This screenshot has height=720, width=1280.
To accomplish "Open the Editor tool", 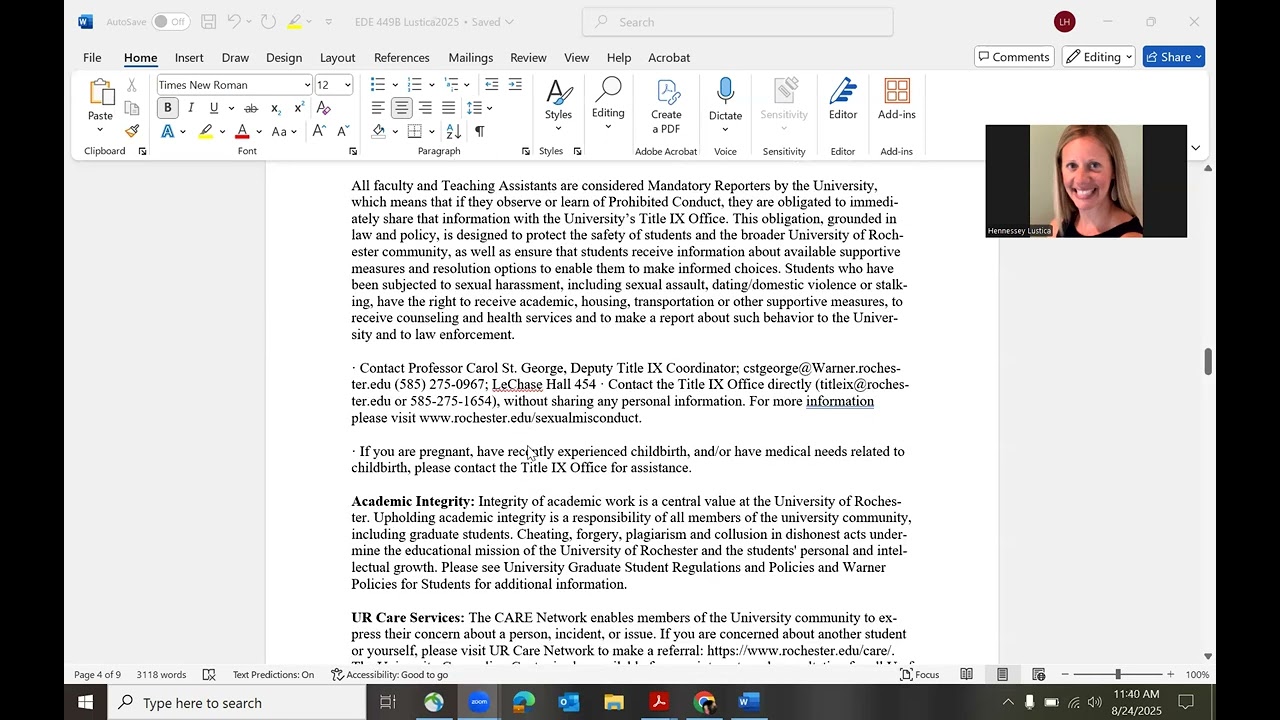I will [843, 100].
